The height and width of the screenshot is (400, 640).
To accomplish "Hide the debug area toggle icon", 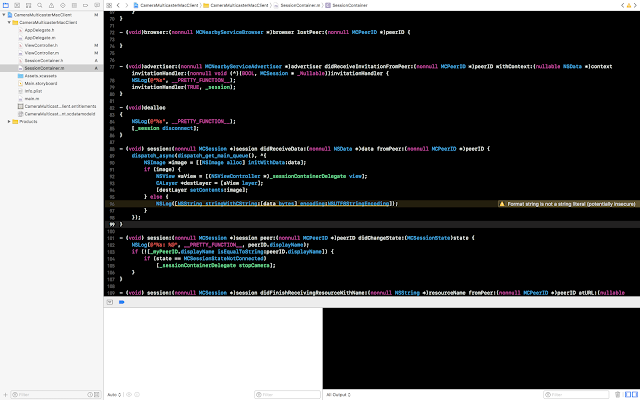I will [x=110, y=302].
